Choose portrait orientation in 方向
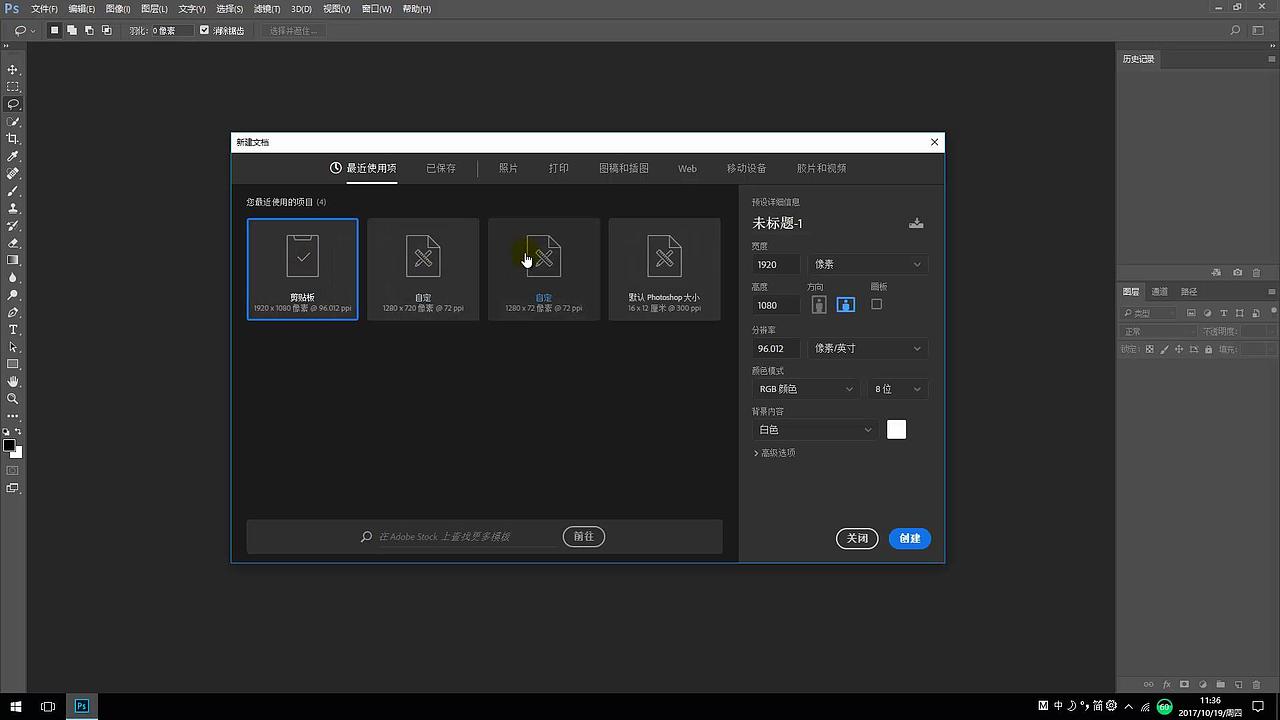The image size is (1280, 720). coord(819,305)
